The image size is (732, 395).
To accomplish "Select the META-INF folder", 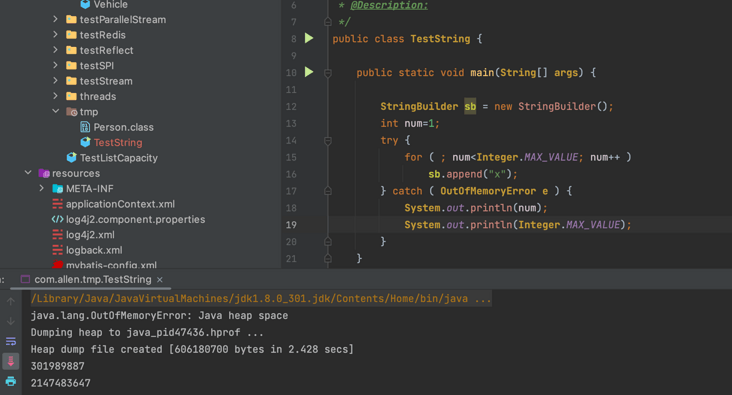I will (x=90, y=189).
